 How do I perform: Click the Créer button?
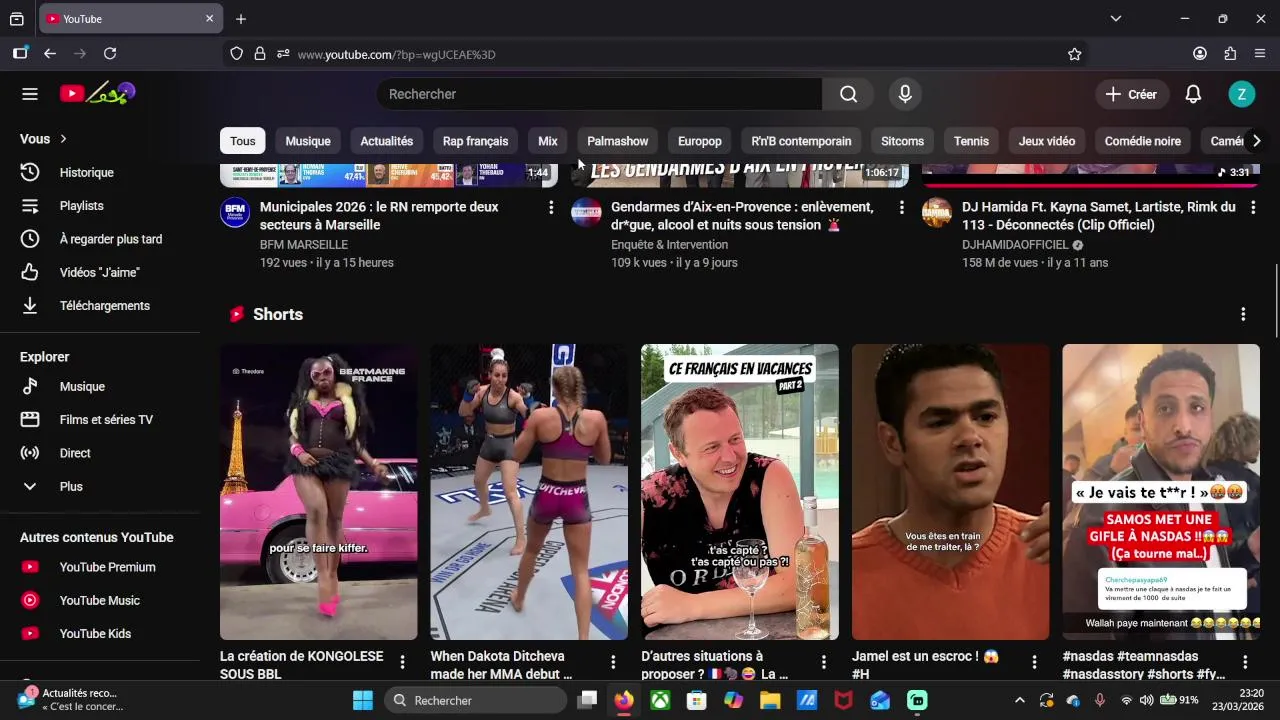pyautogui.click(x=1131, y=94)
